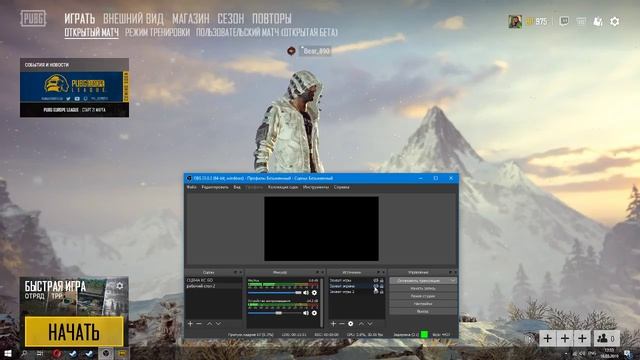Image resolution: width=640 pixels, height=360 pixels.
Task: Lock the Захват игры source
Action: point(382,280)
